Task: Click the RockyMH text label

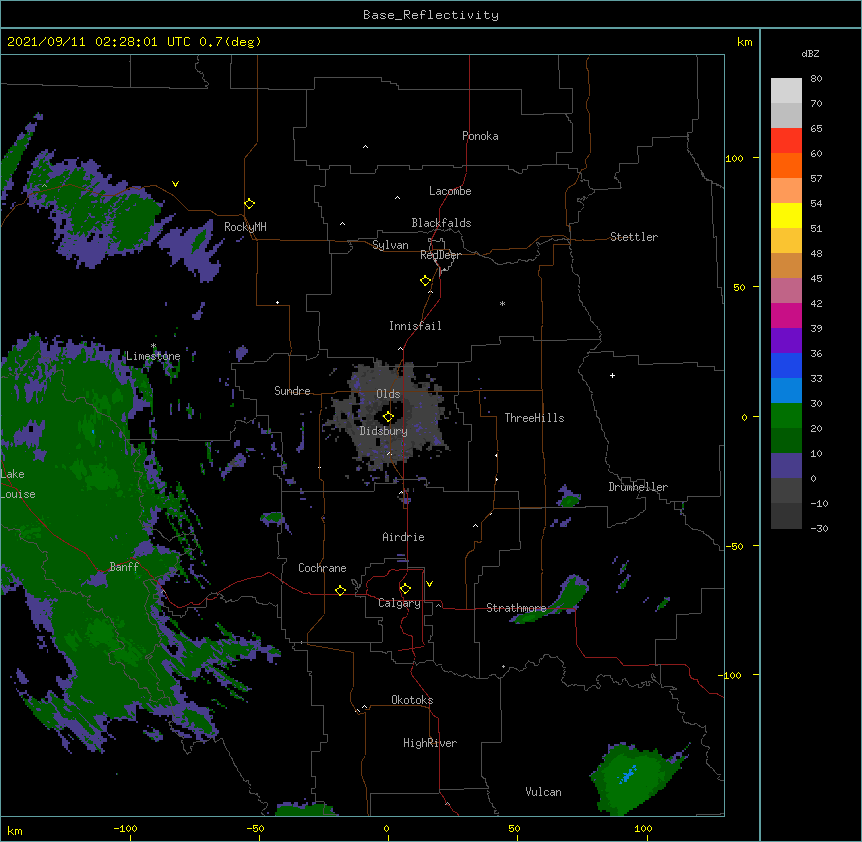Action: tap(245, 227)
